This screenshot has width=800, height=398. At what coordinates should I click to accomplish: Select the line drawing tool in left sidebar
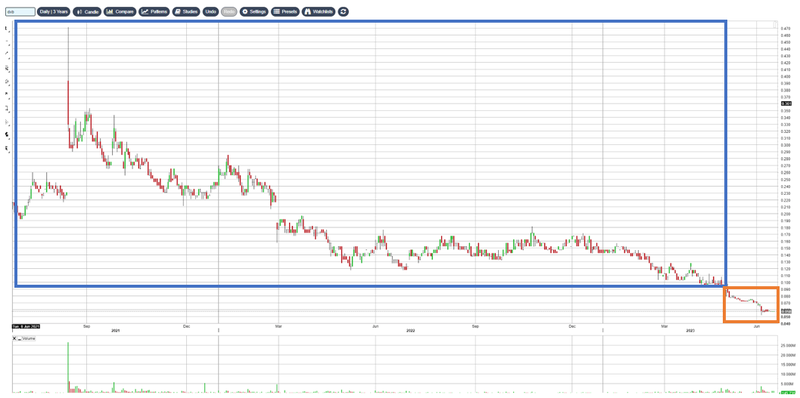[7, 53]
